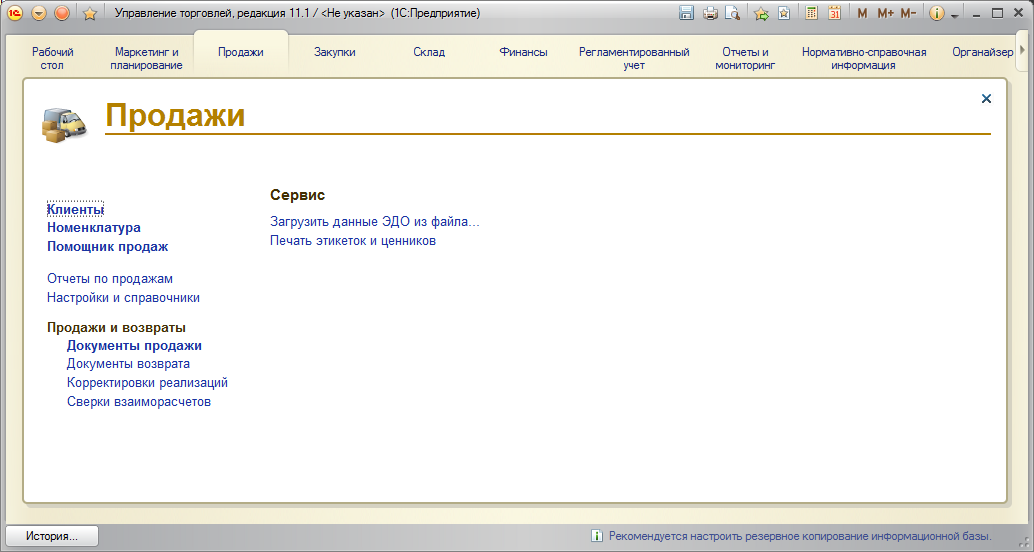Switch to the Закупки tab

[x=334, y=52]
